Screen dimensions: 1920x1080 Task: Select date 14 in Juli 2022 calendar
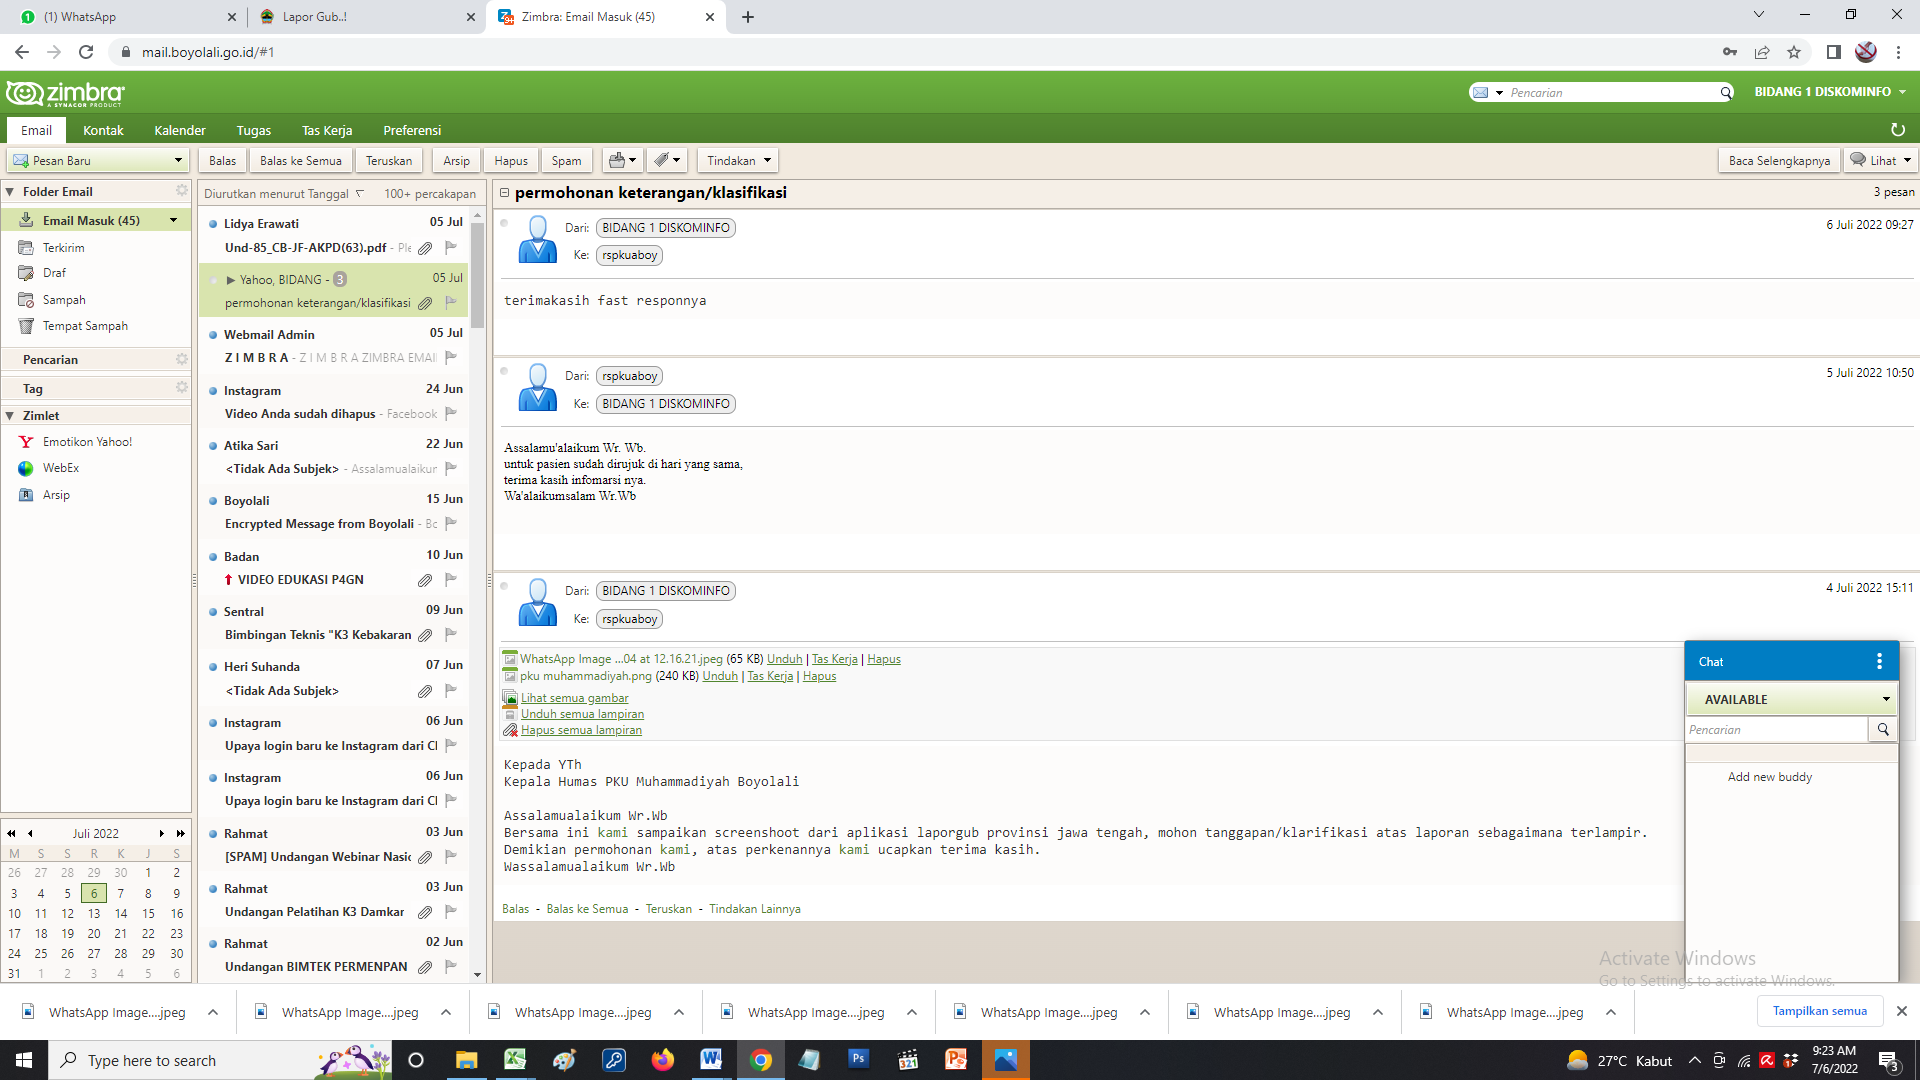[120, 913]
